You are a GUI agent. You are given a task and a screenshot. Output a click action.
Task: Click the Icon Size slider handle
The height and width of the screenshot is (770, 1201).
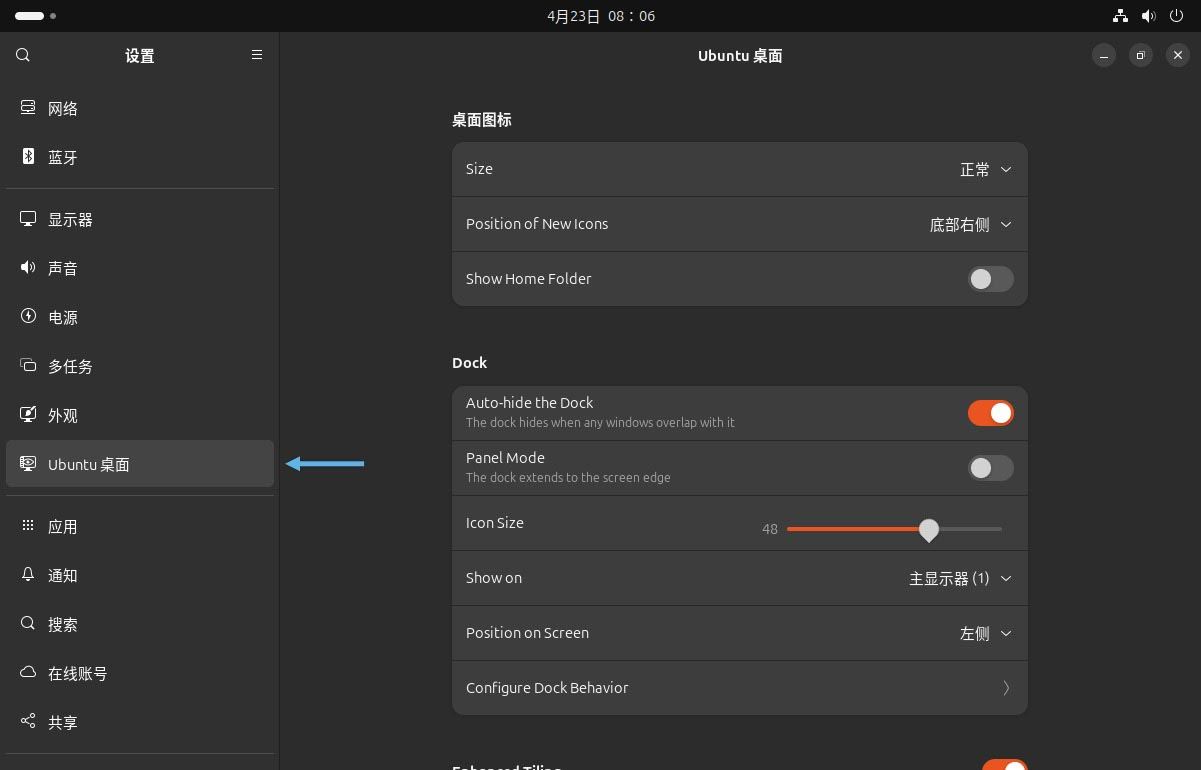(929, 529)
